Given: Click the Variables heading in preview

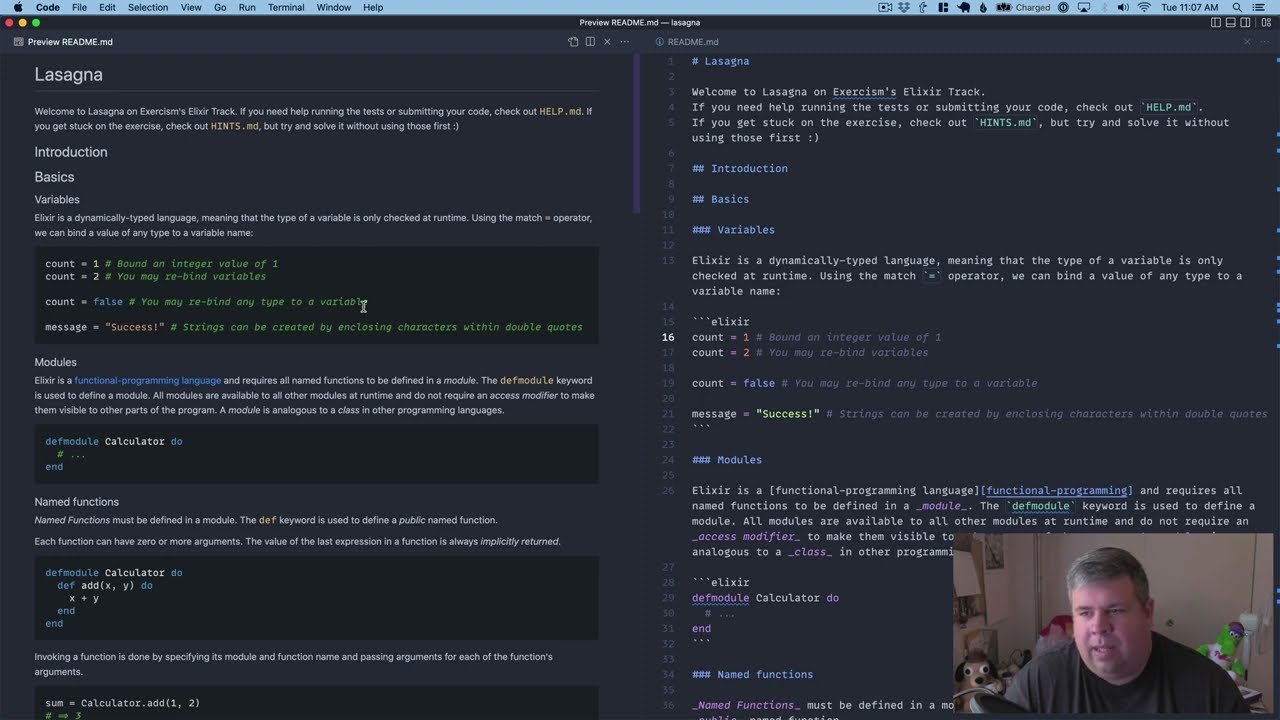Looking at the screenshot, I should click(57, 199).
